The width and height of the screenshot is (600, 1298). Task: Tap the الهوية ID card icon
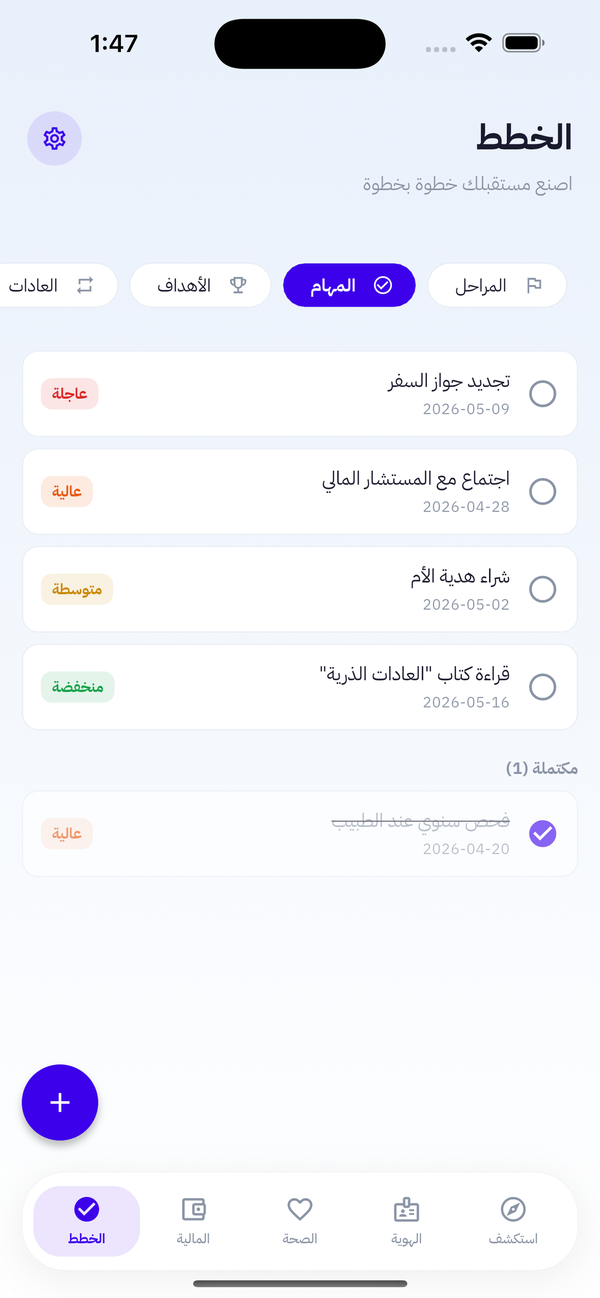point(406,1210)
